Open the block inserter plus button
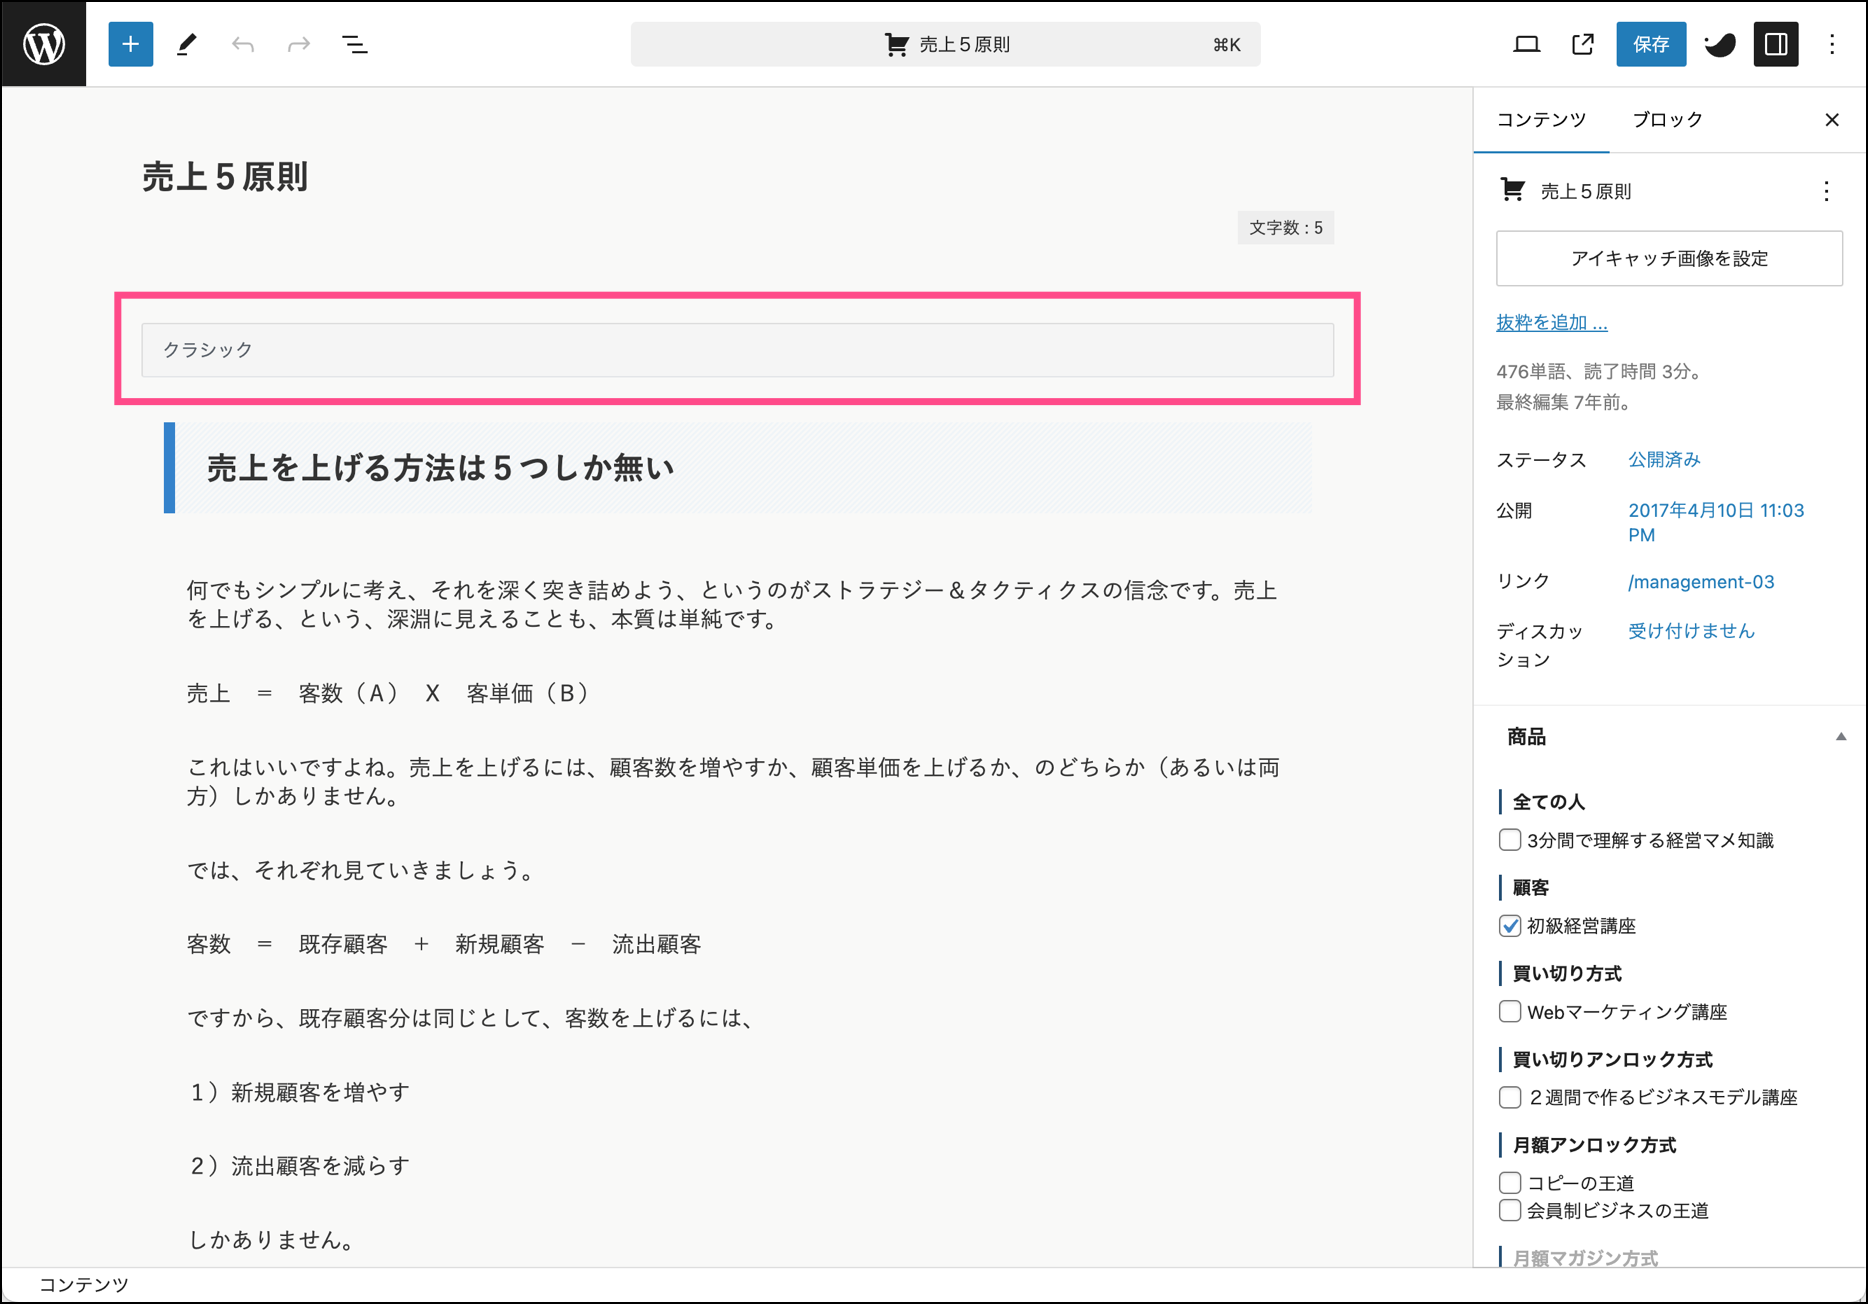The image size is (1868, 1304). 130,44
